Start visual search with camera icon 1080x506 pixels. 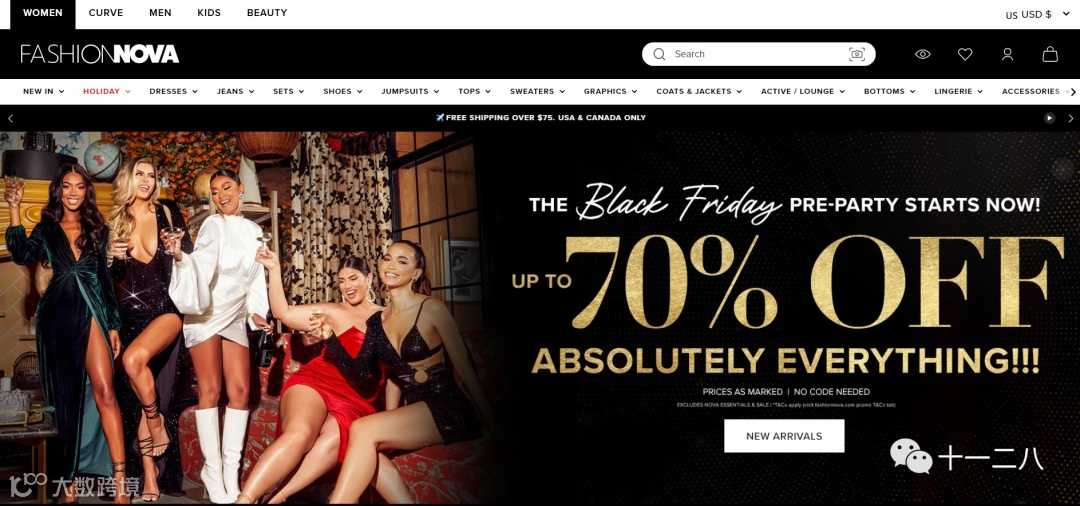coord(857,54)
